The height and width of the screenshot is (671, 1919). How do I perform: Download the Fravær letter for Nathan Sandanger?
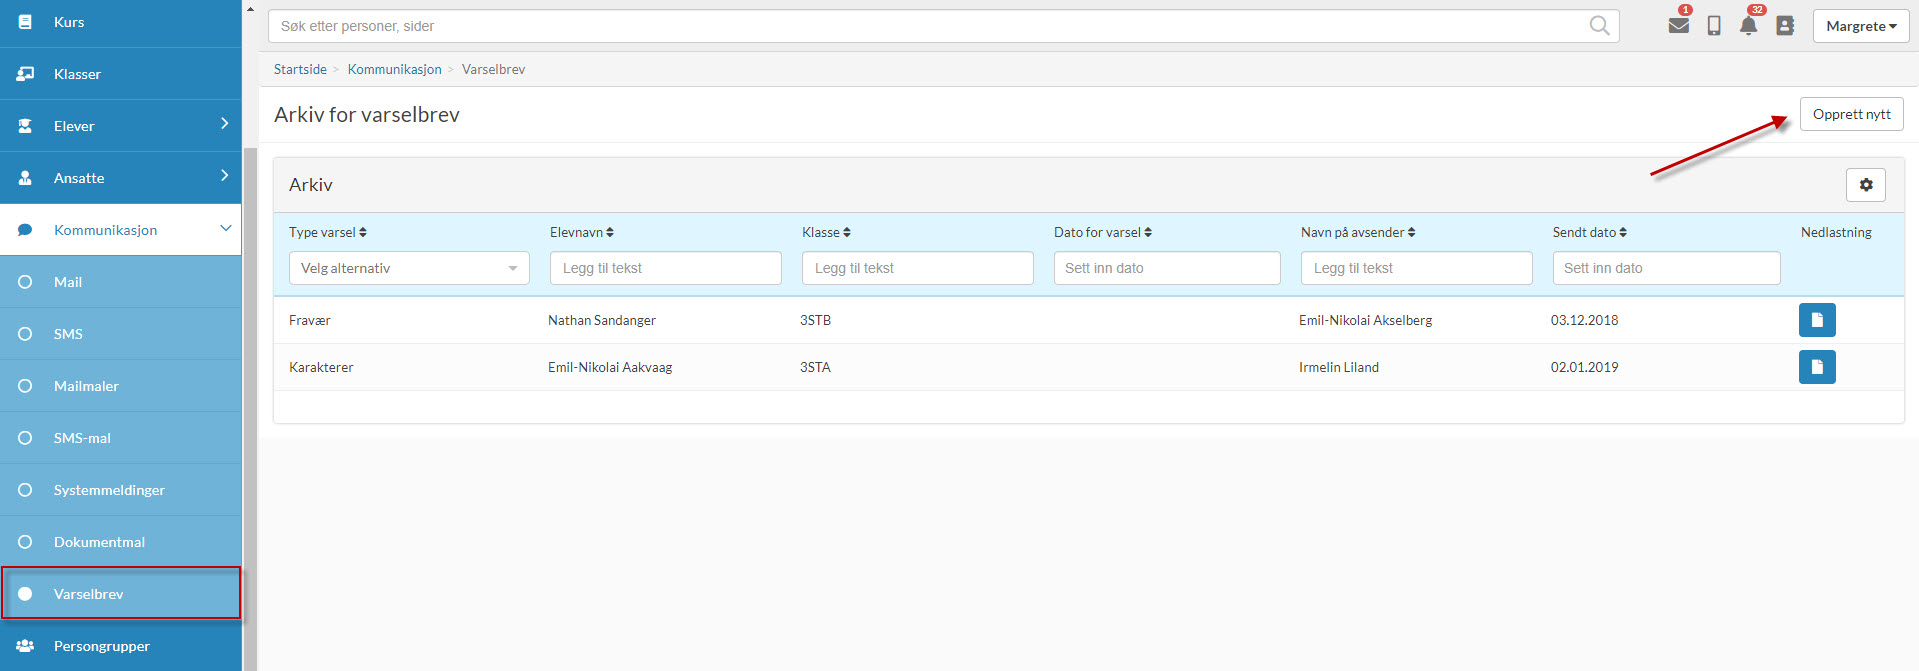coord(1817,320)
